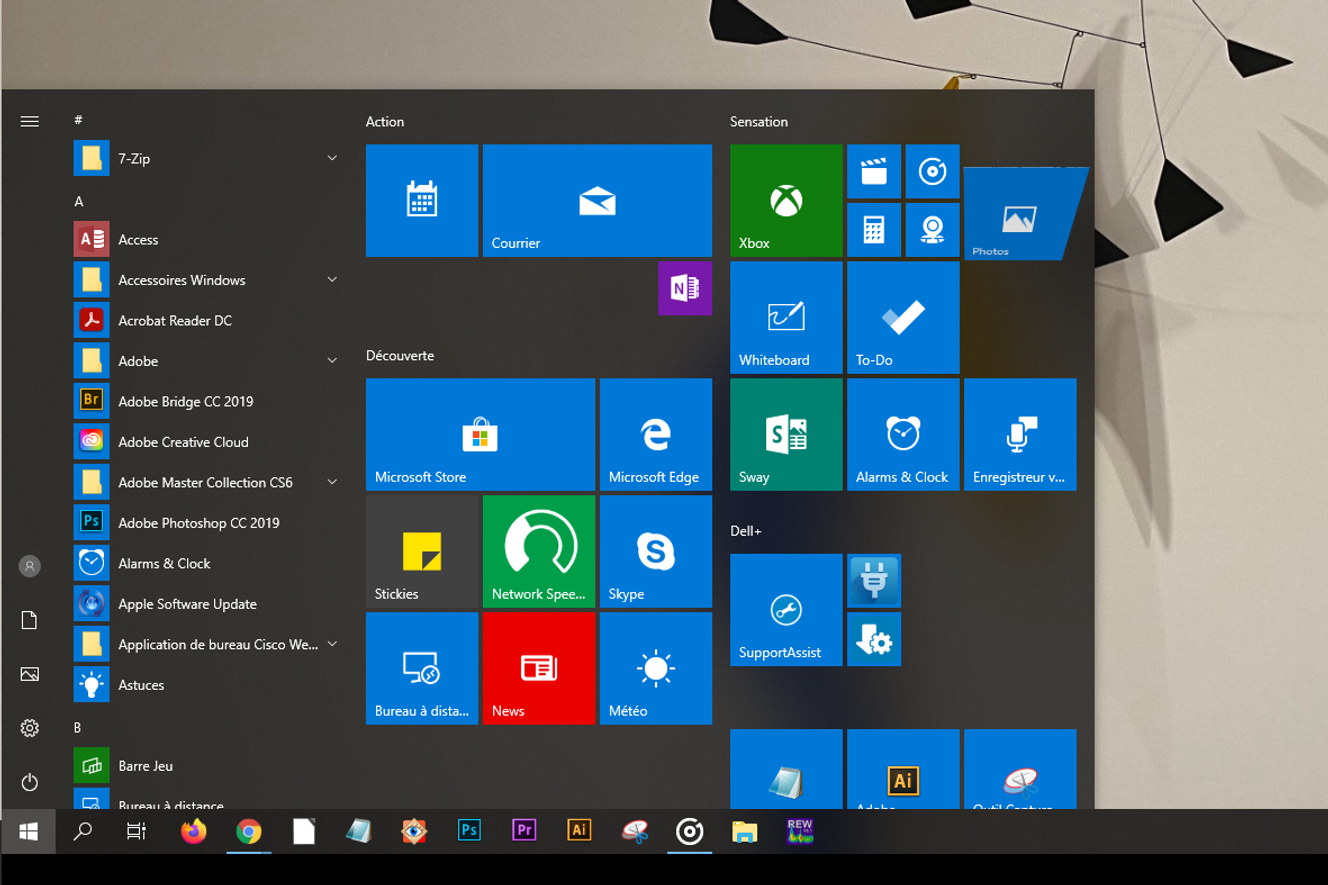Open Pictures from the Start menu's left rail
This screenshot has height=885, width=1328.
point(29,674)
